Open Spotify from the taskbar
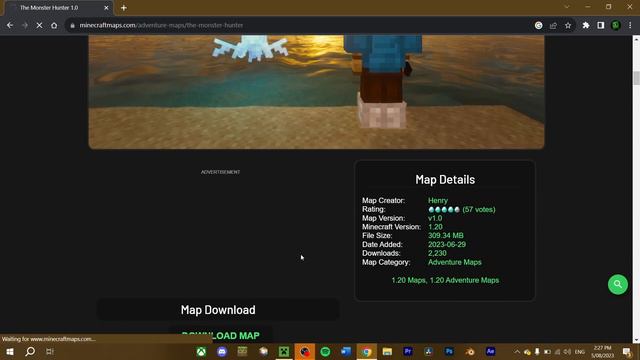The height and width of the screenshot is (360, 640). 325,351
